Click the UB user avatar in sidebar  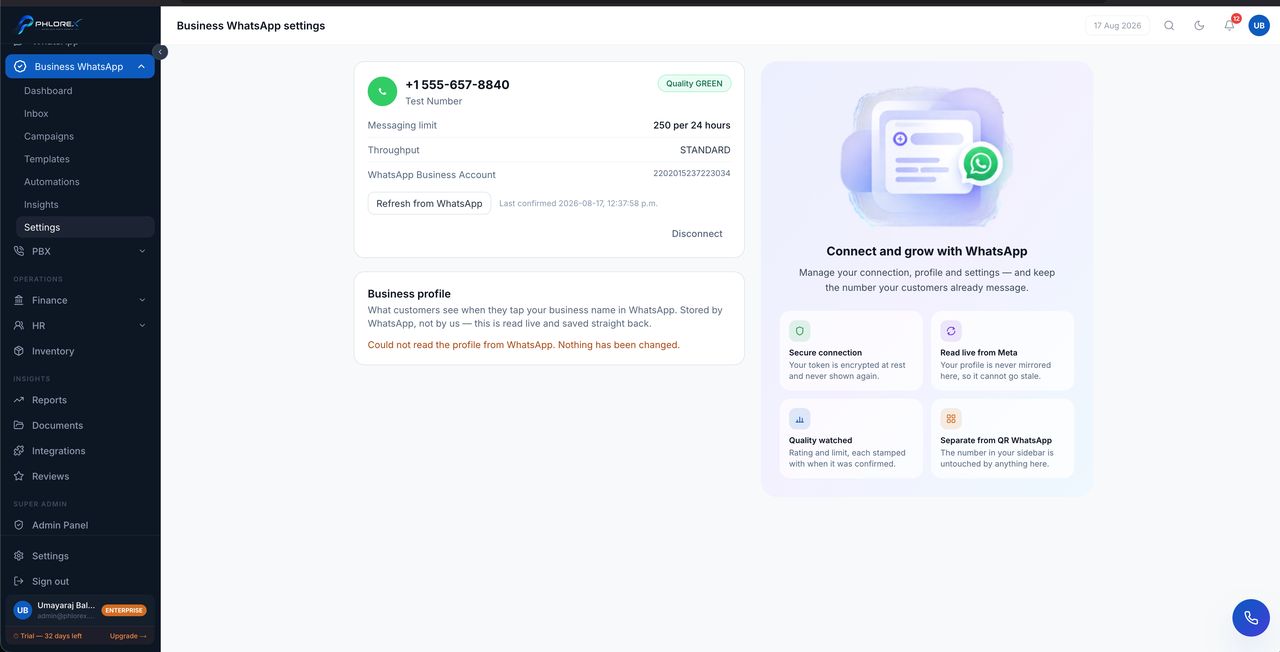23,610
